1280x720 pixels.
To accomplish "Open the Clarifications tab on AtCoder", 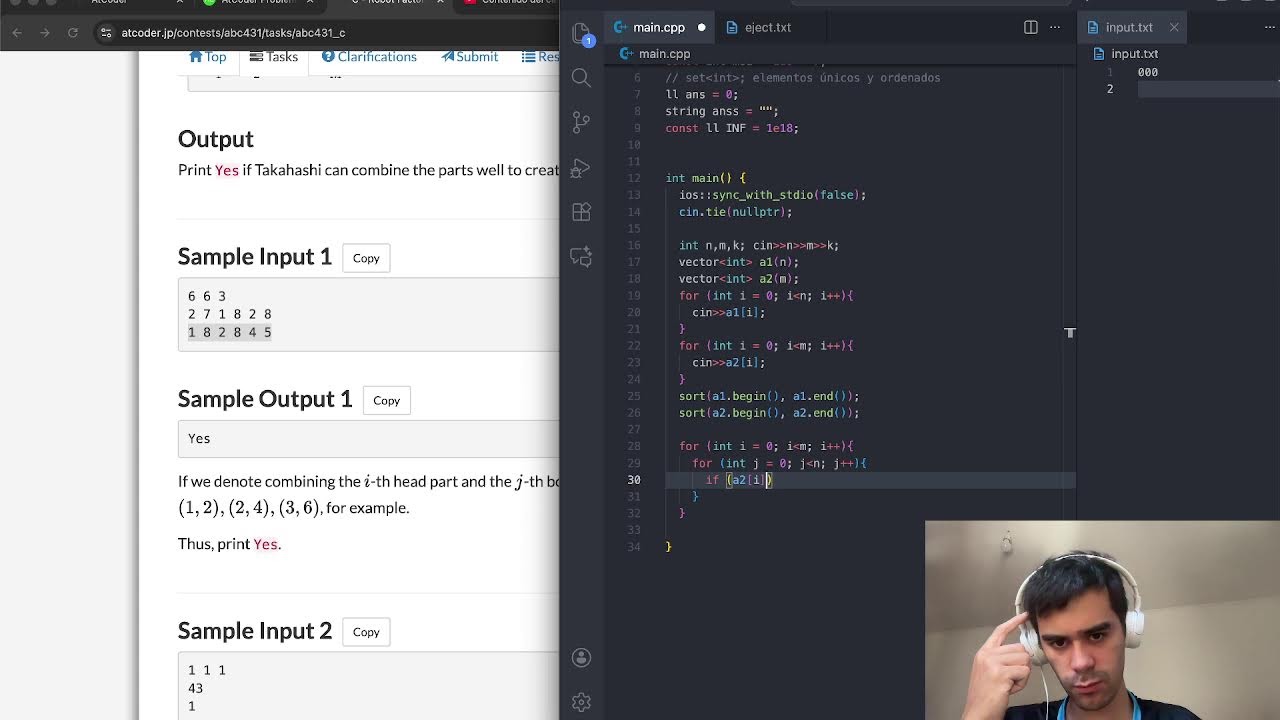I will point(369,57).
